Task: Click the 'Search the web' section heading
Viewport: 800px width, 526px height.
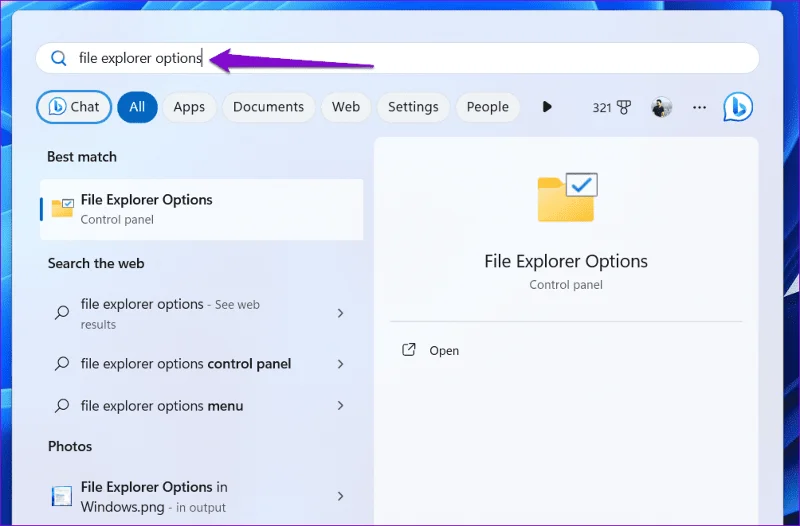Action: 96,263
